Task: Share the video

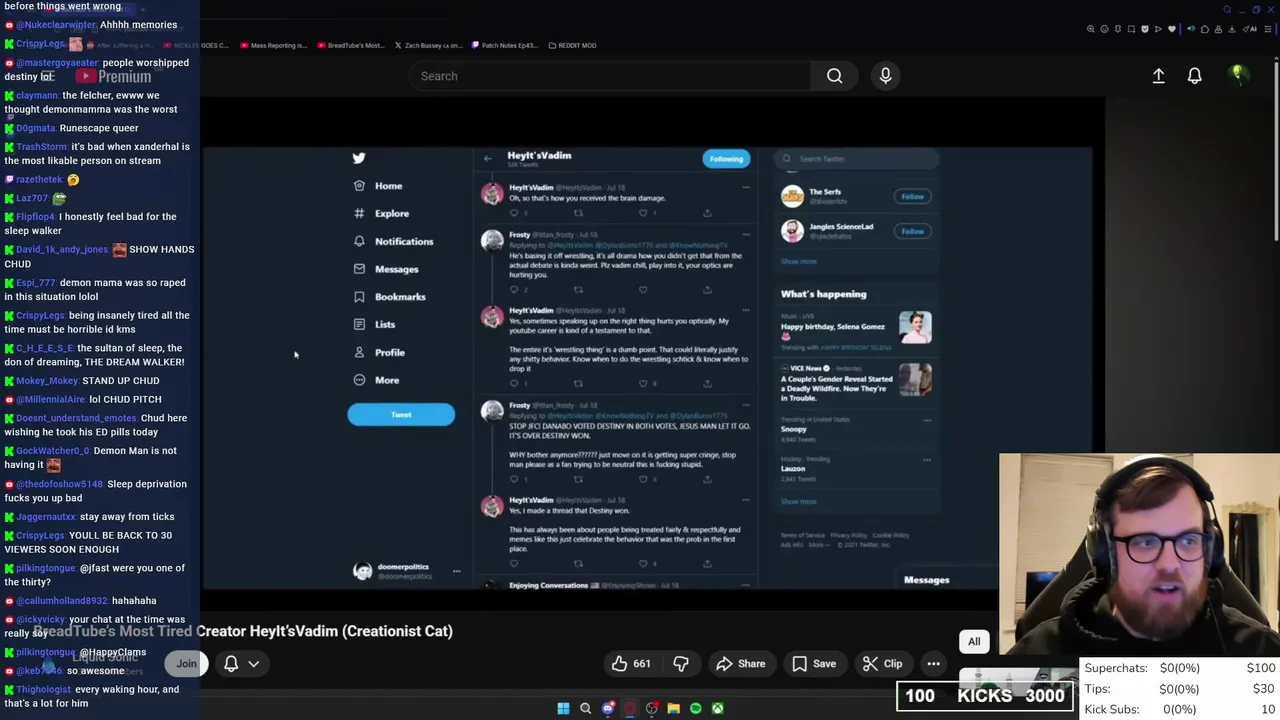Action: point(740,663)
